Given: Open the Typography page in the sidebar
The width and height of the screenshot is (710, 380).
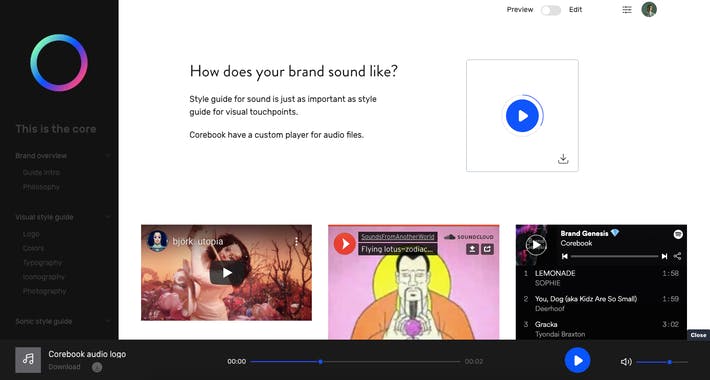Looking at the screenshot, I should tap(42, 263).
